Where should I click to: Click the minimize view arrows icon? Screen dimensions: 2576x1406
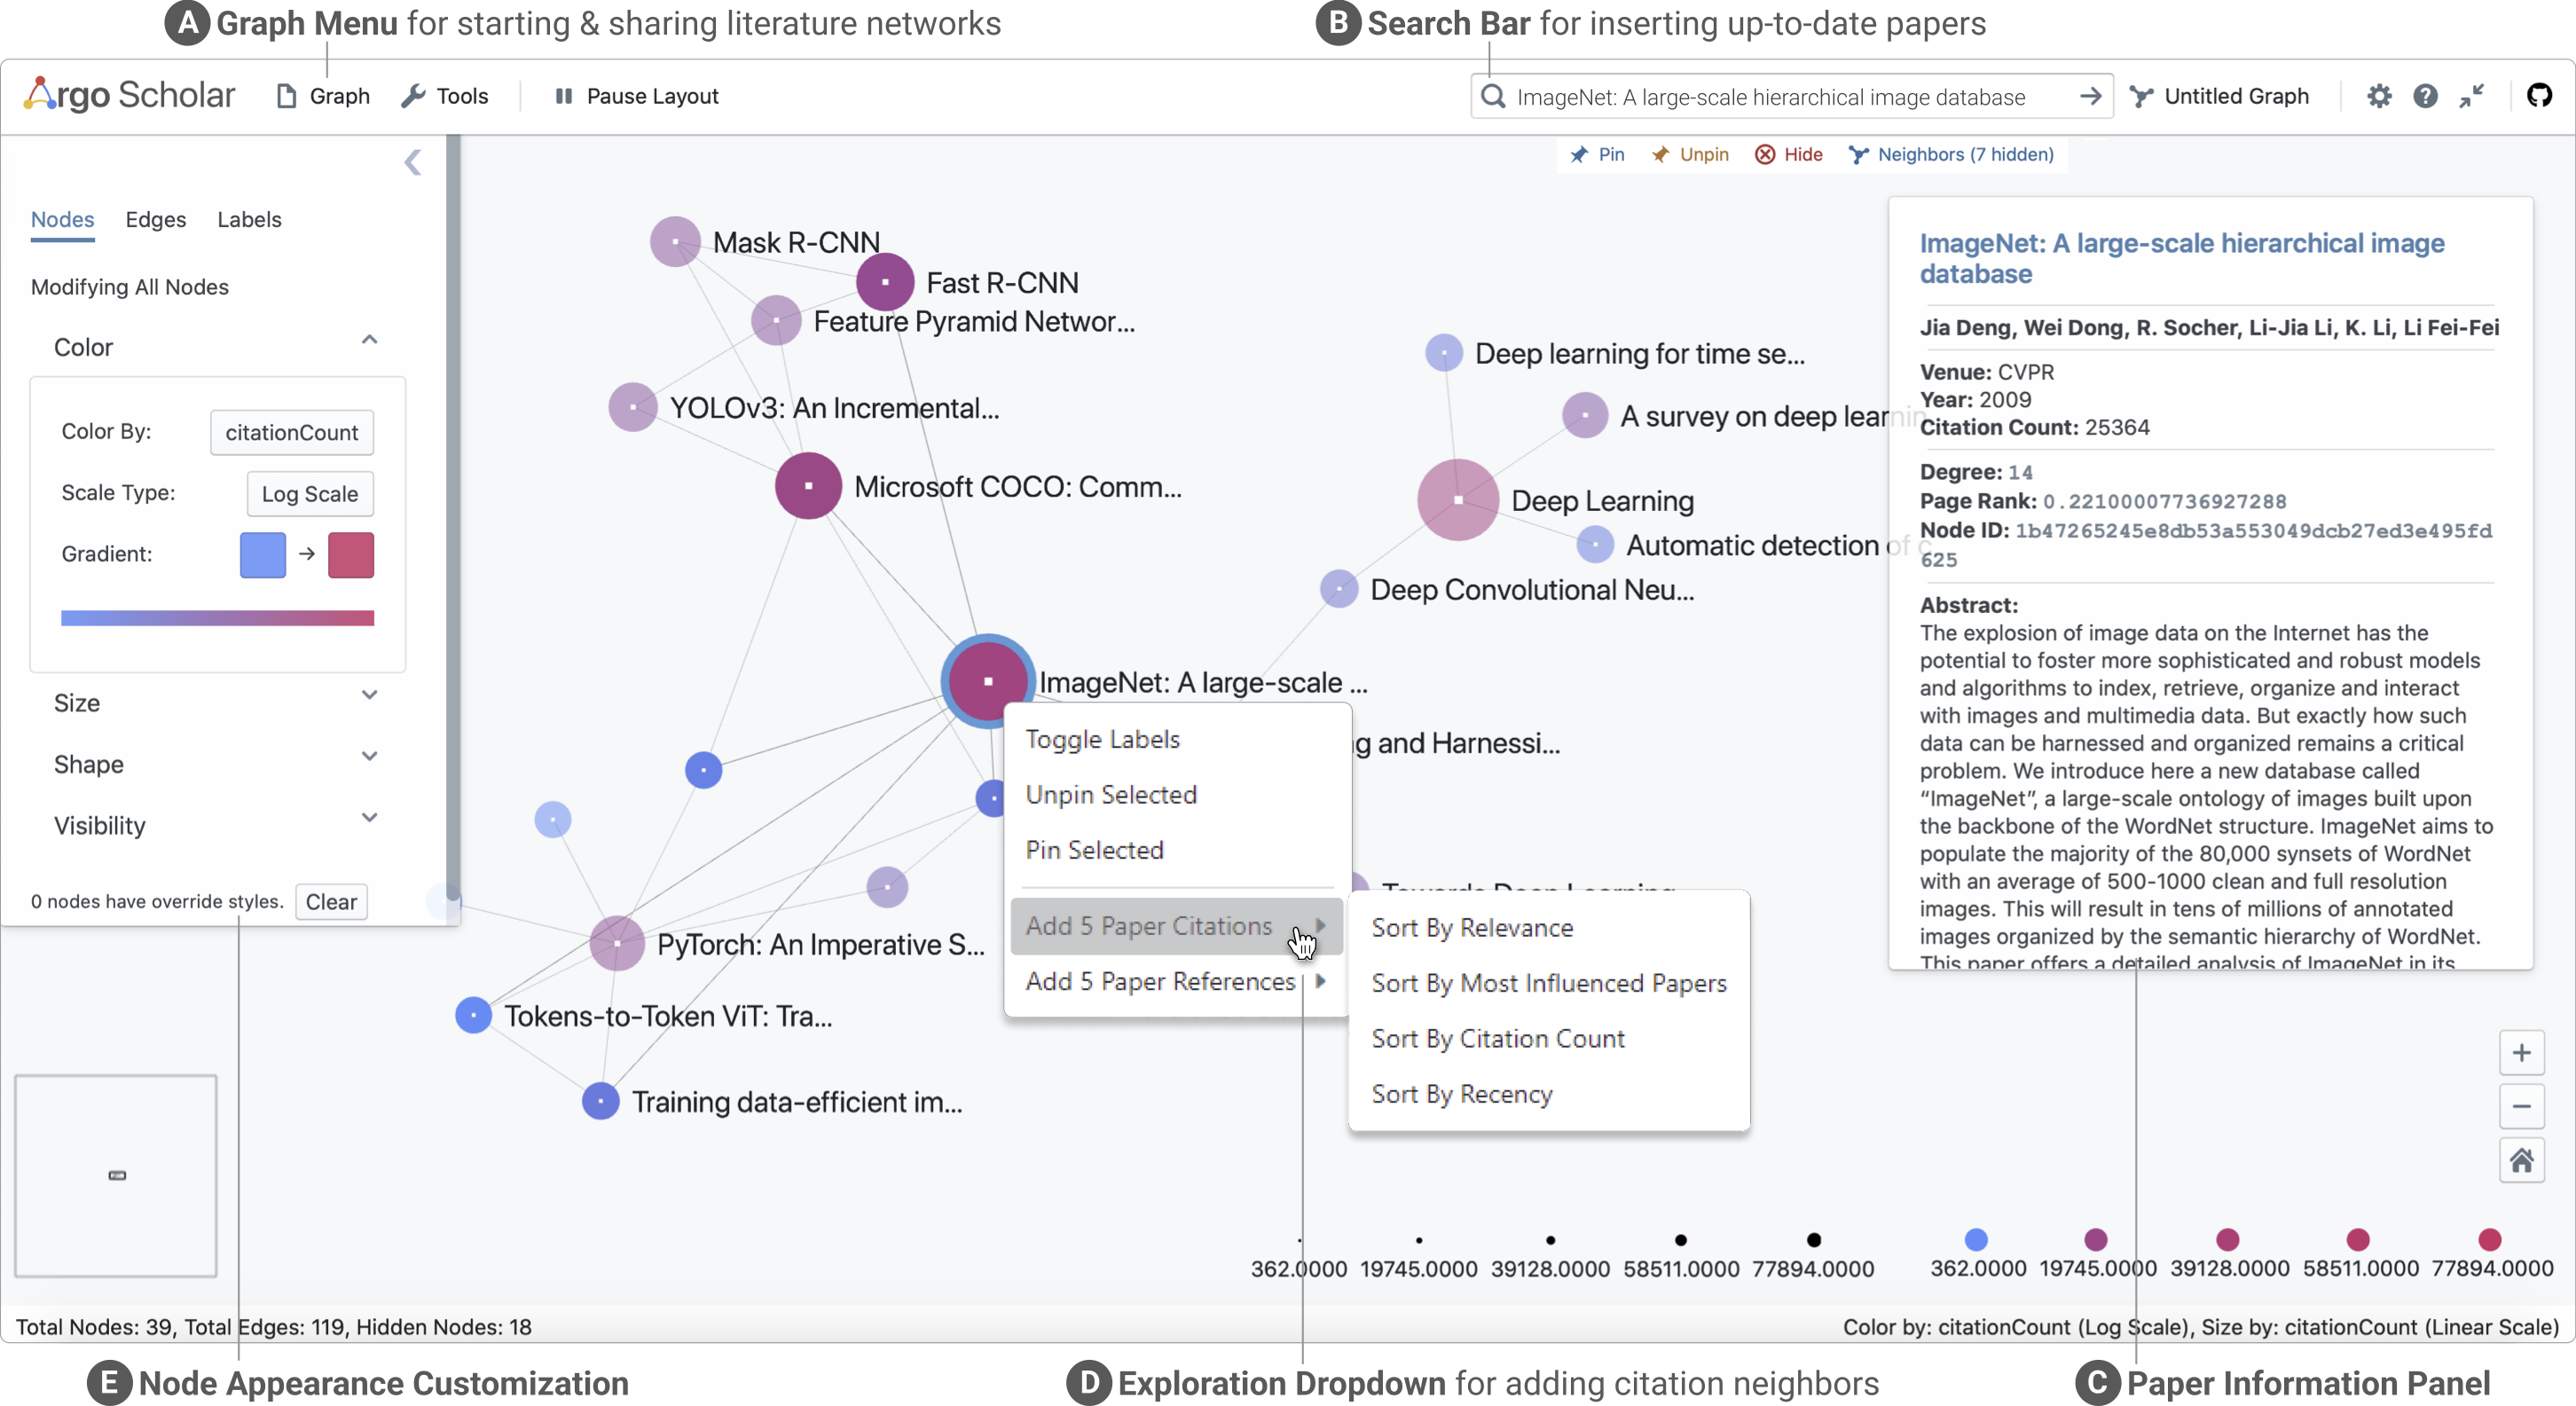click(x=2472, y=96)
